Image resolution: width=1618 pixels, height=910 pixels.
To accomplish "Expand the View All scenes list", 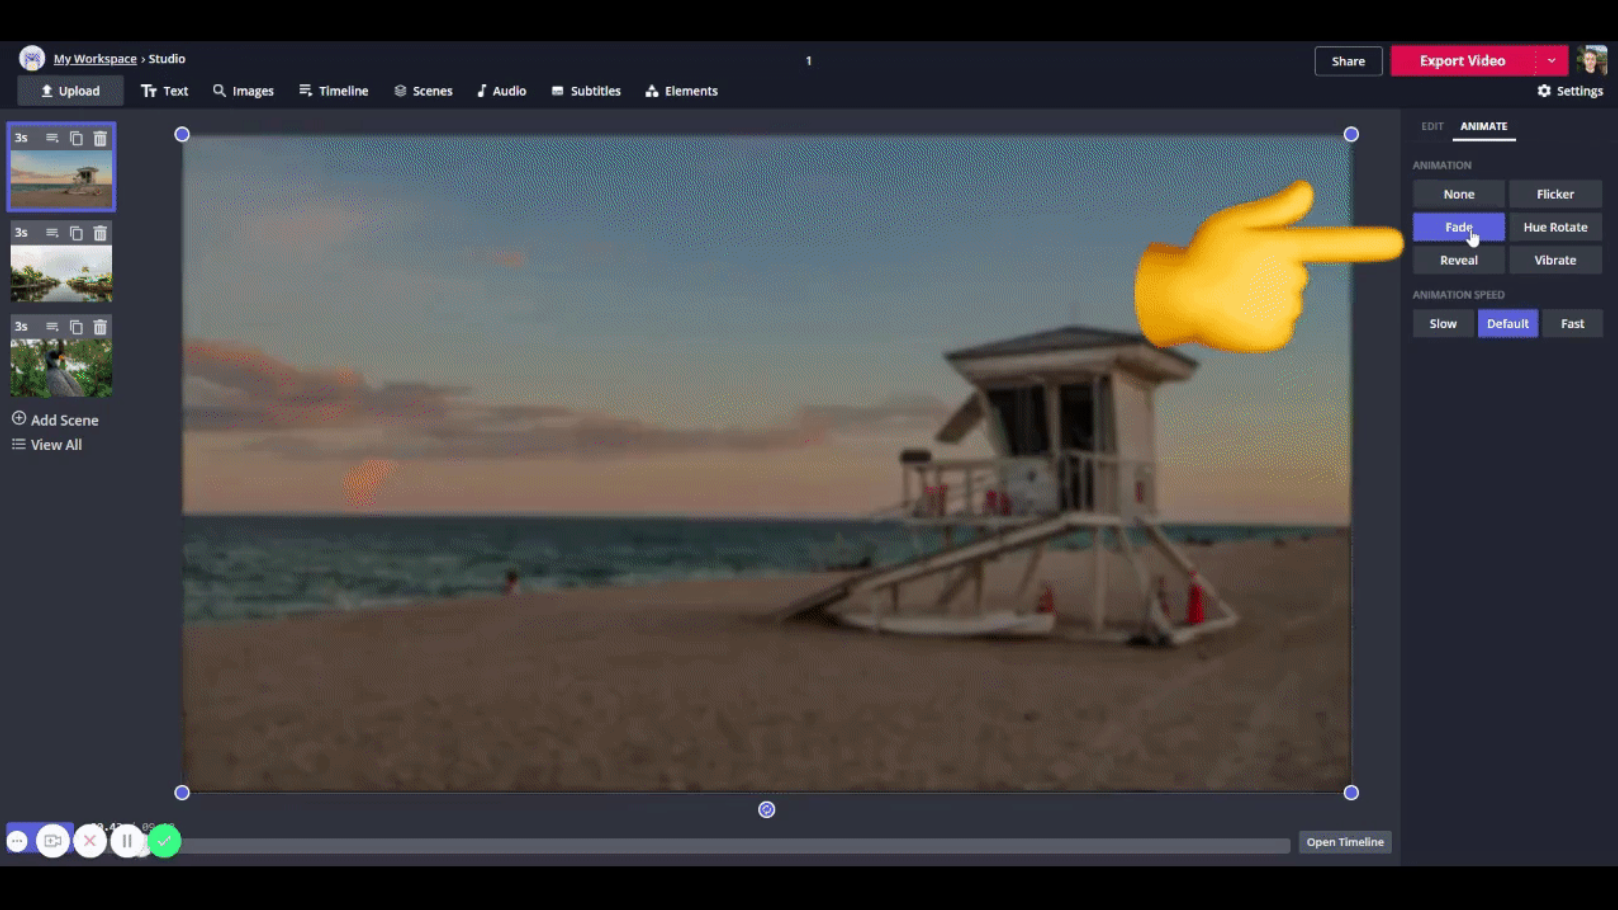I will [47, 445].
